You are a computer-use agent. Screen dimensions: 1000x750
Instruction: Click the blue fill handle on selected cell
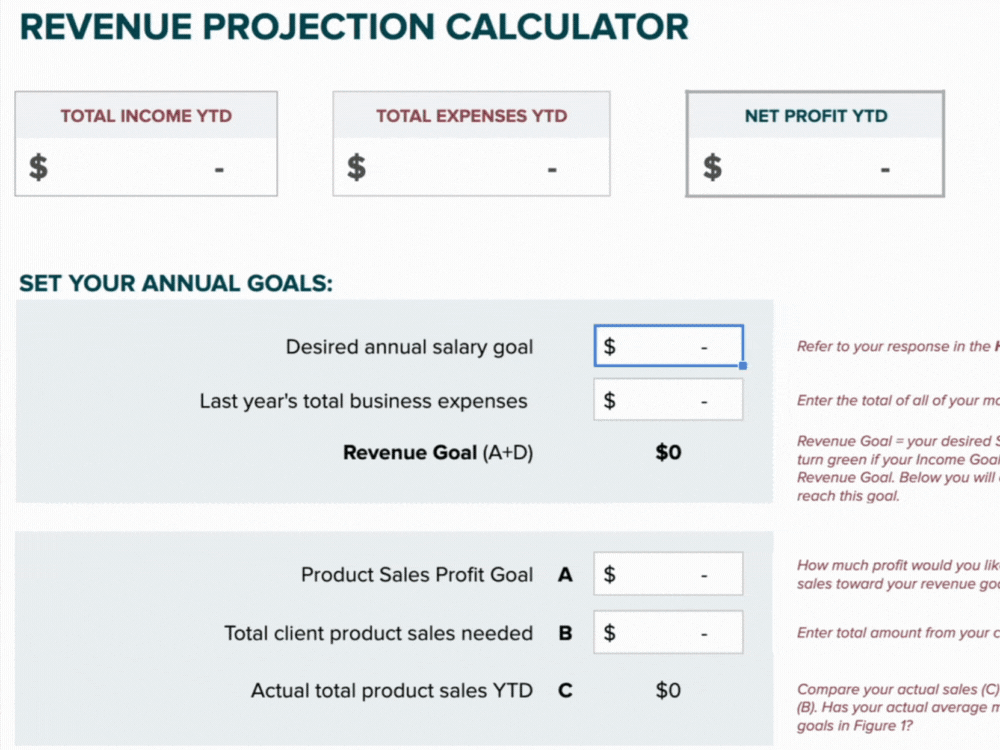tap(743, 365)
